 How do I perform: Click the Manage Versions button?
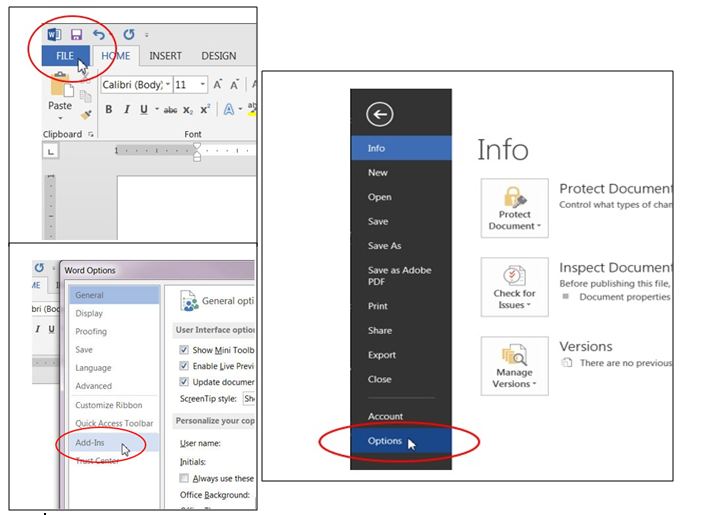pyautogui.click(x=515, y=366)
